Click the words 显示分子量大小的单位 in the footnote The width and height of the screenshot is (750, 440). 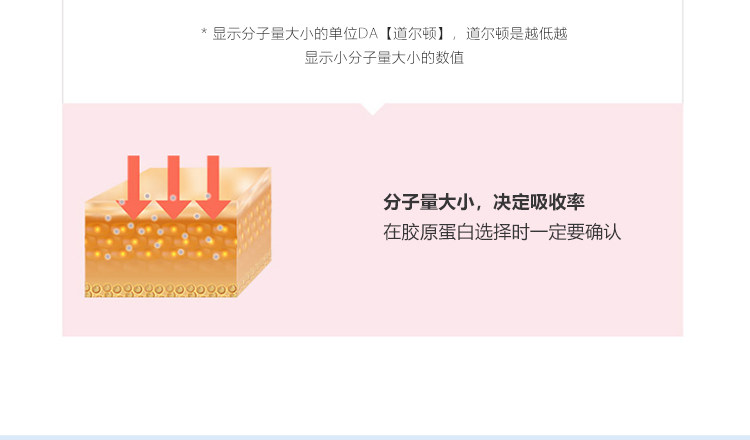tap(285, 33)
